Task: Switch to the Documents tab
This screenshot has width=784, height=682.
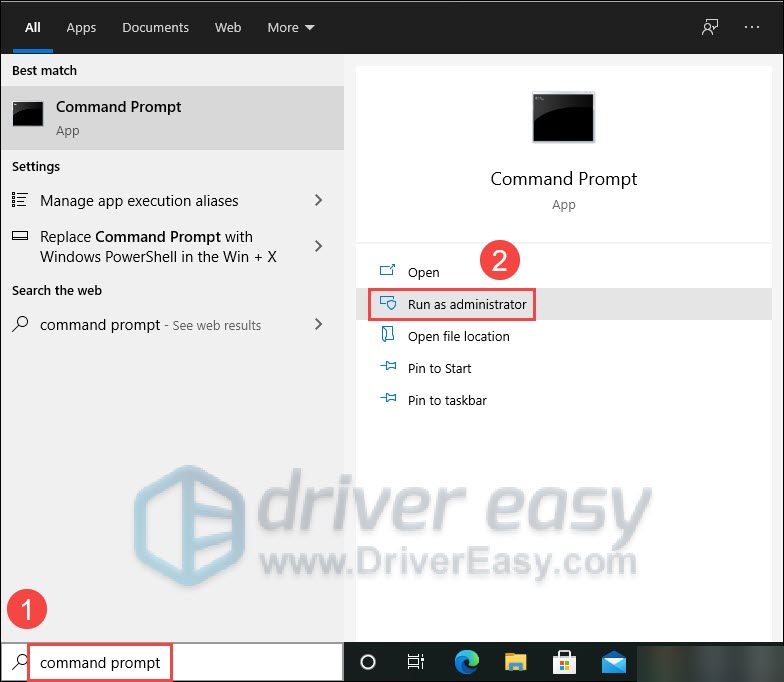Action: click(x=155, y=27)
